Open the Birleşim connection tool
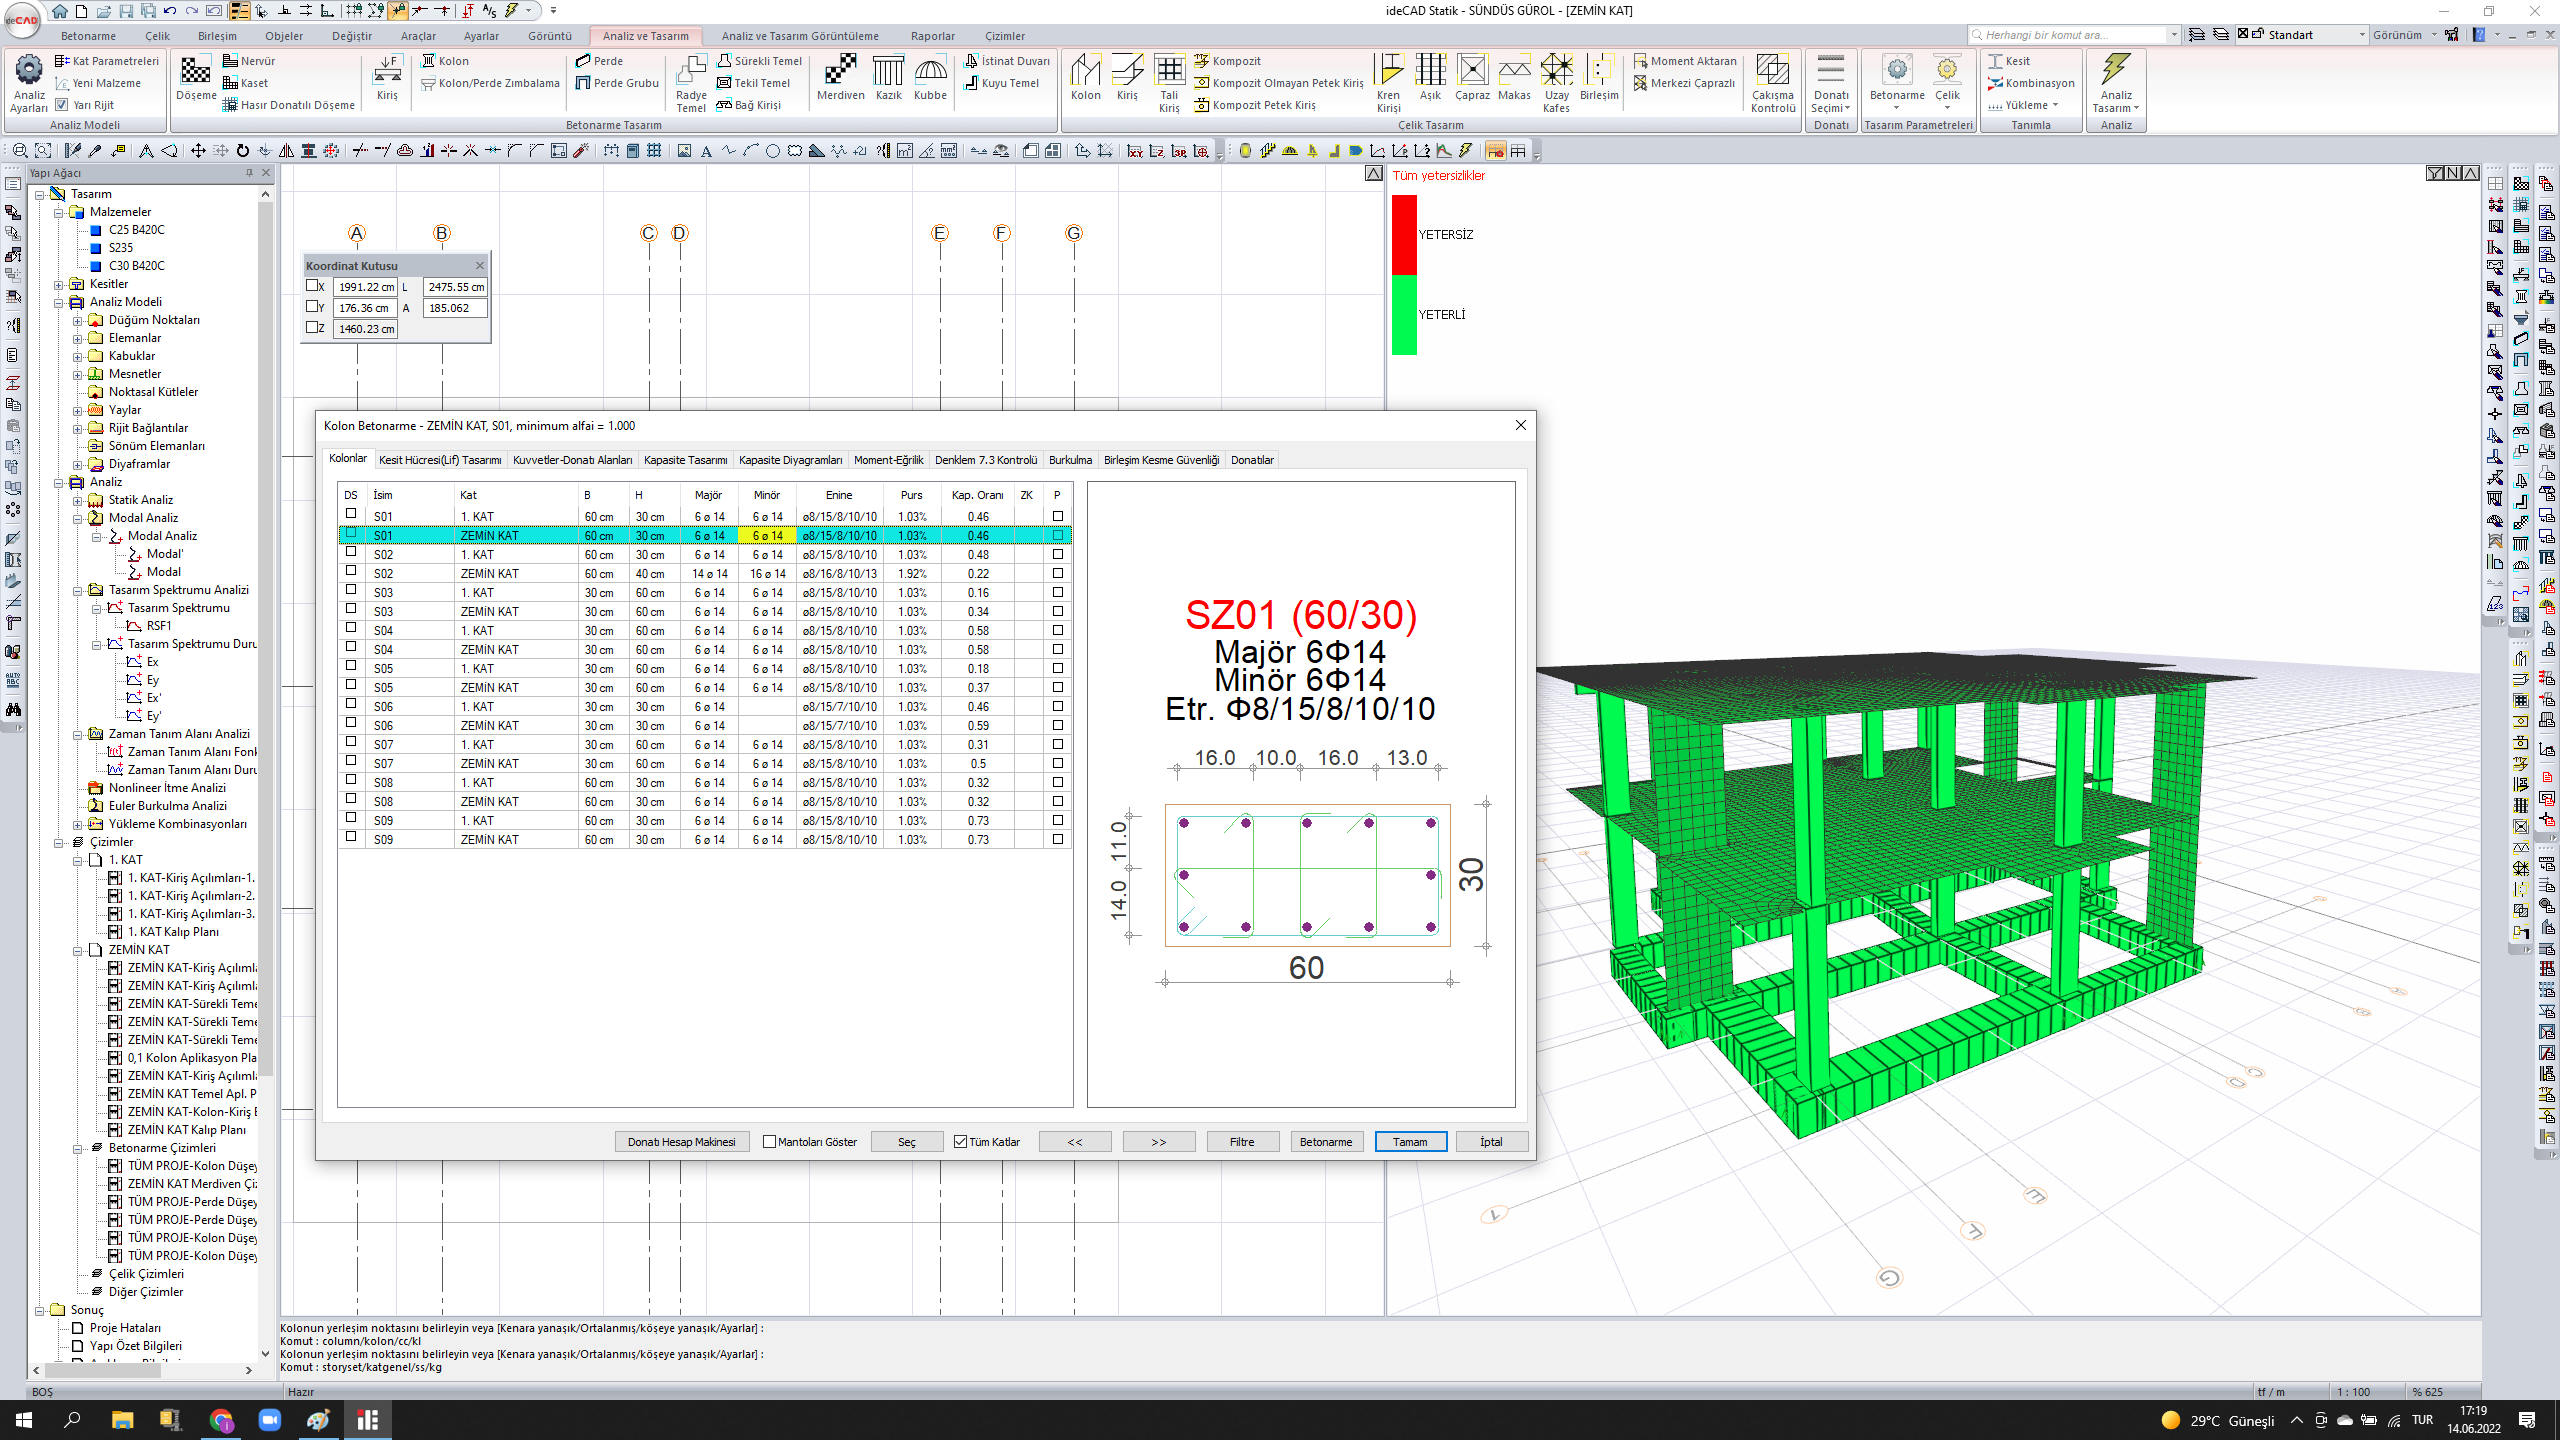Screen dimensions: 2560x1440 [1599, 78]
